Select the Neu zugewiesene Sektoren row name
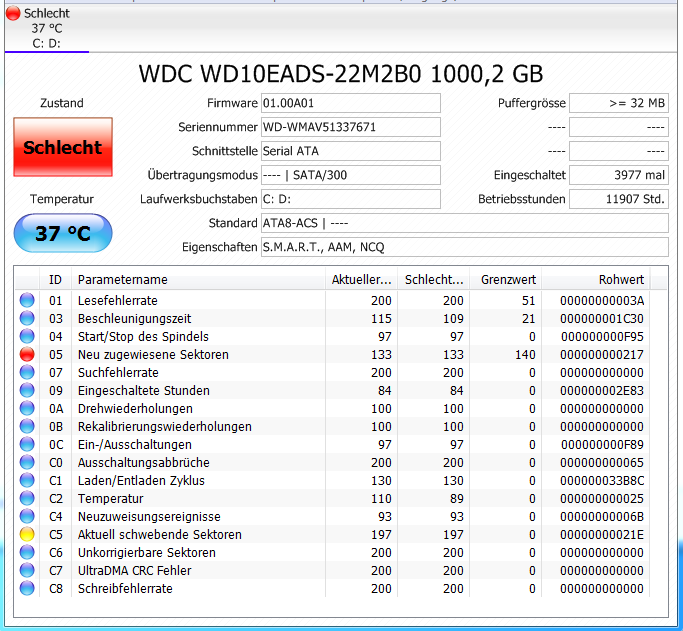 (x=153, y=354)
